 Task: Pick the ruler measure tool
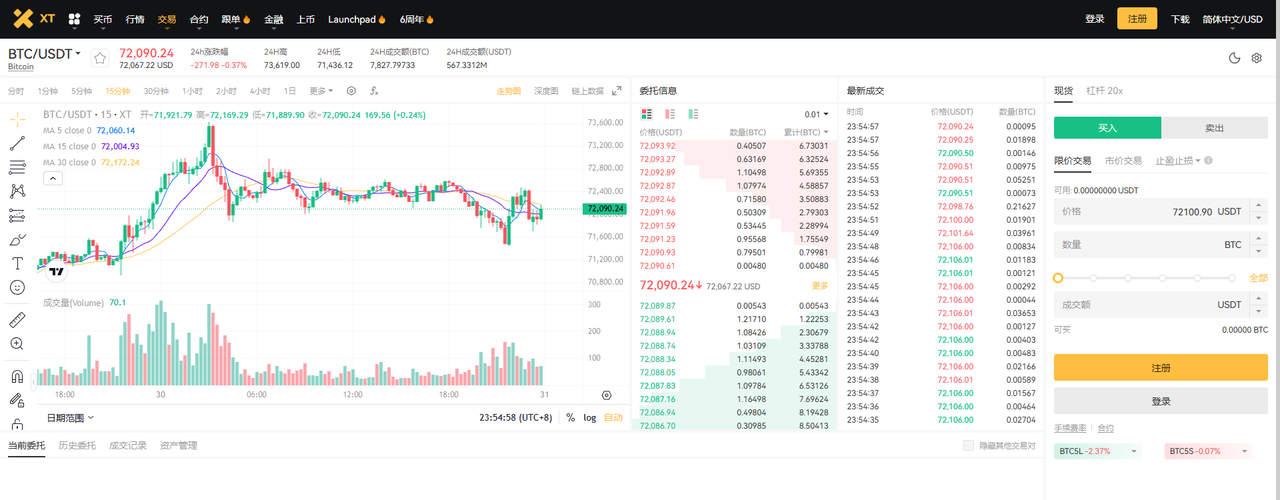coord(17,320)
